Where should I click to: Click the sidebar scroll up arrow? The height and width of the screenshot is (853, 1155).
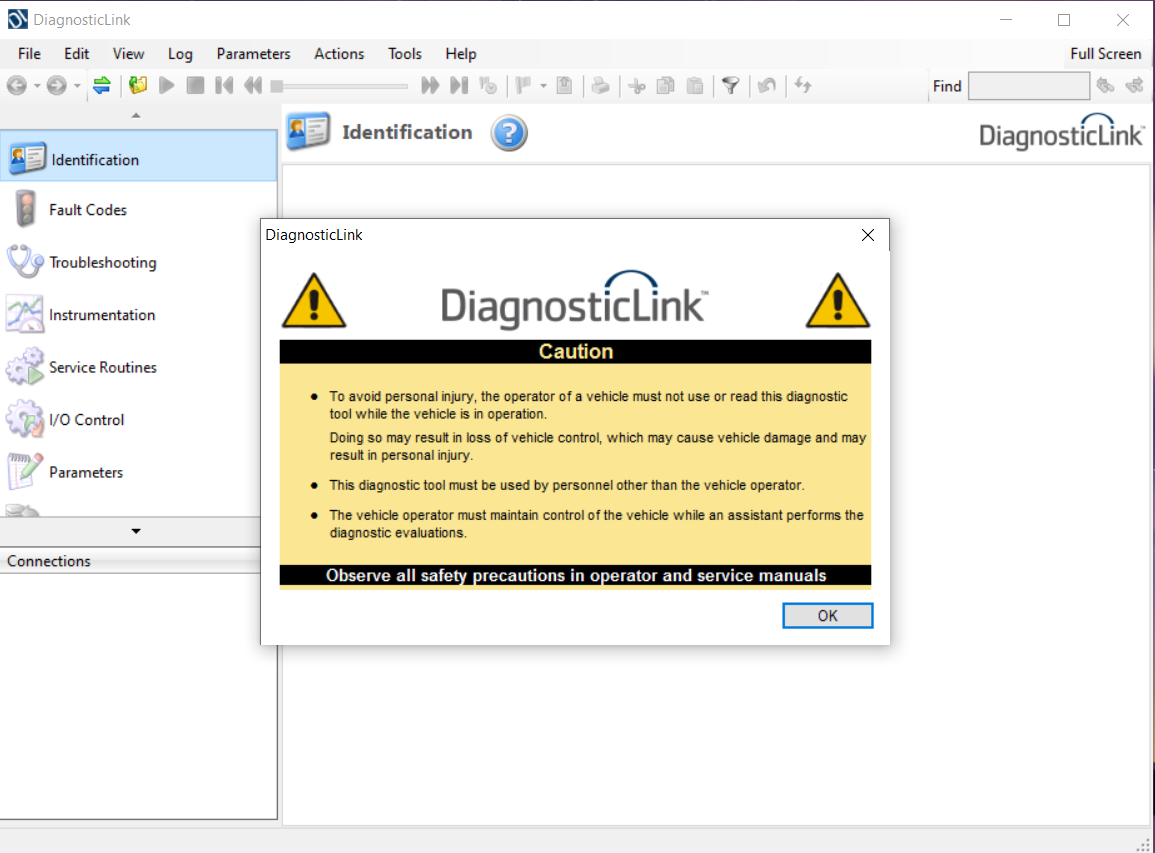coord(136,116)
